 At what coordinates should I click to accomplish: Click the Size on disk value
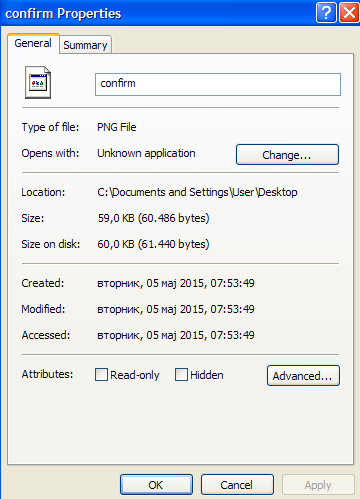click(153, 244)
